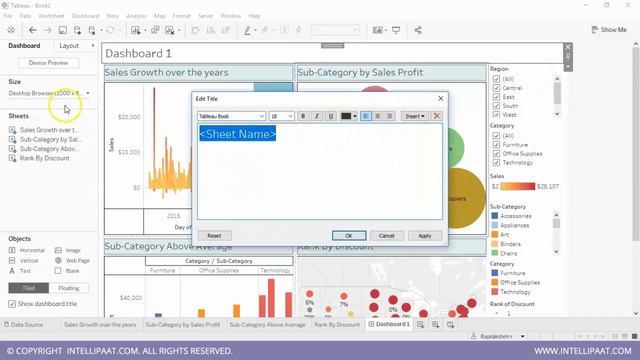Click the New Worksheet tab icon at bottom
Screen dimensions: 640x360
coord(420,324)
